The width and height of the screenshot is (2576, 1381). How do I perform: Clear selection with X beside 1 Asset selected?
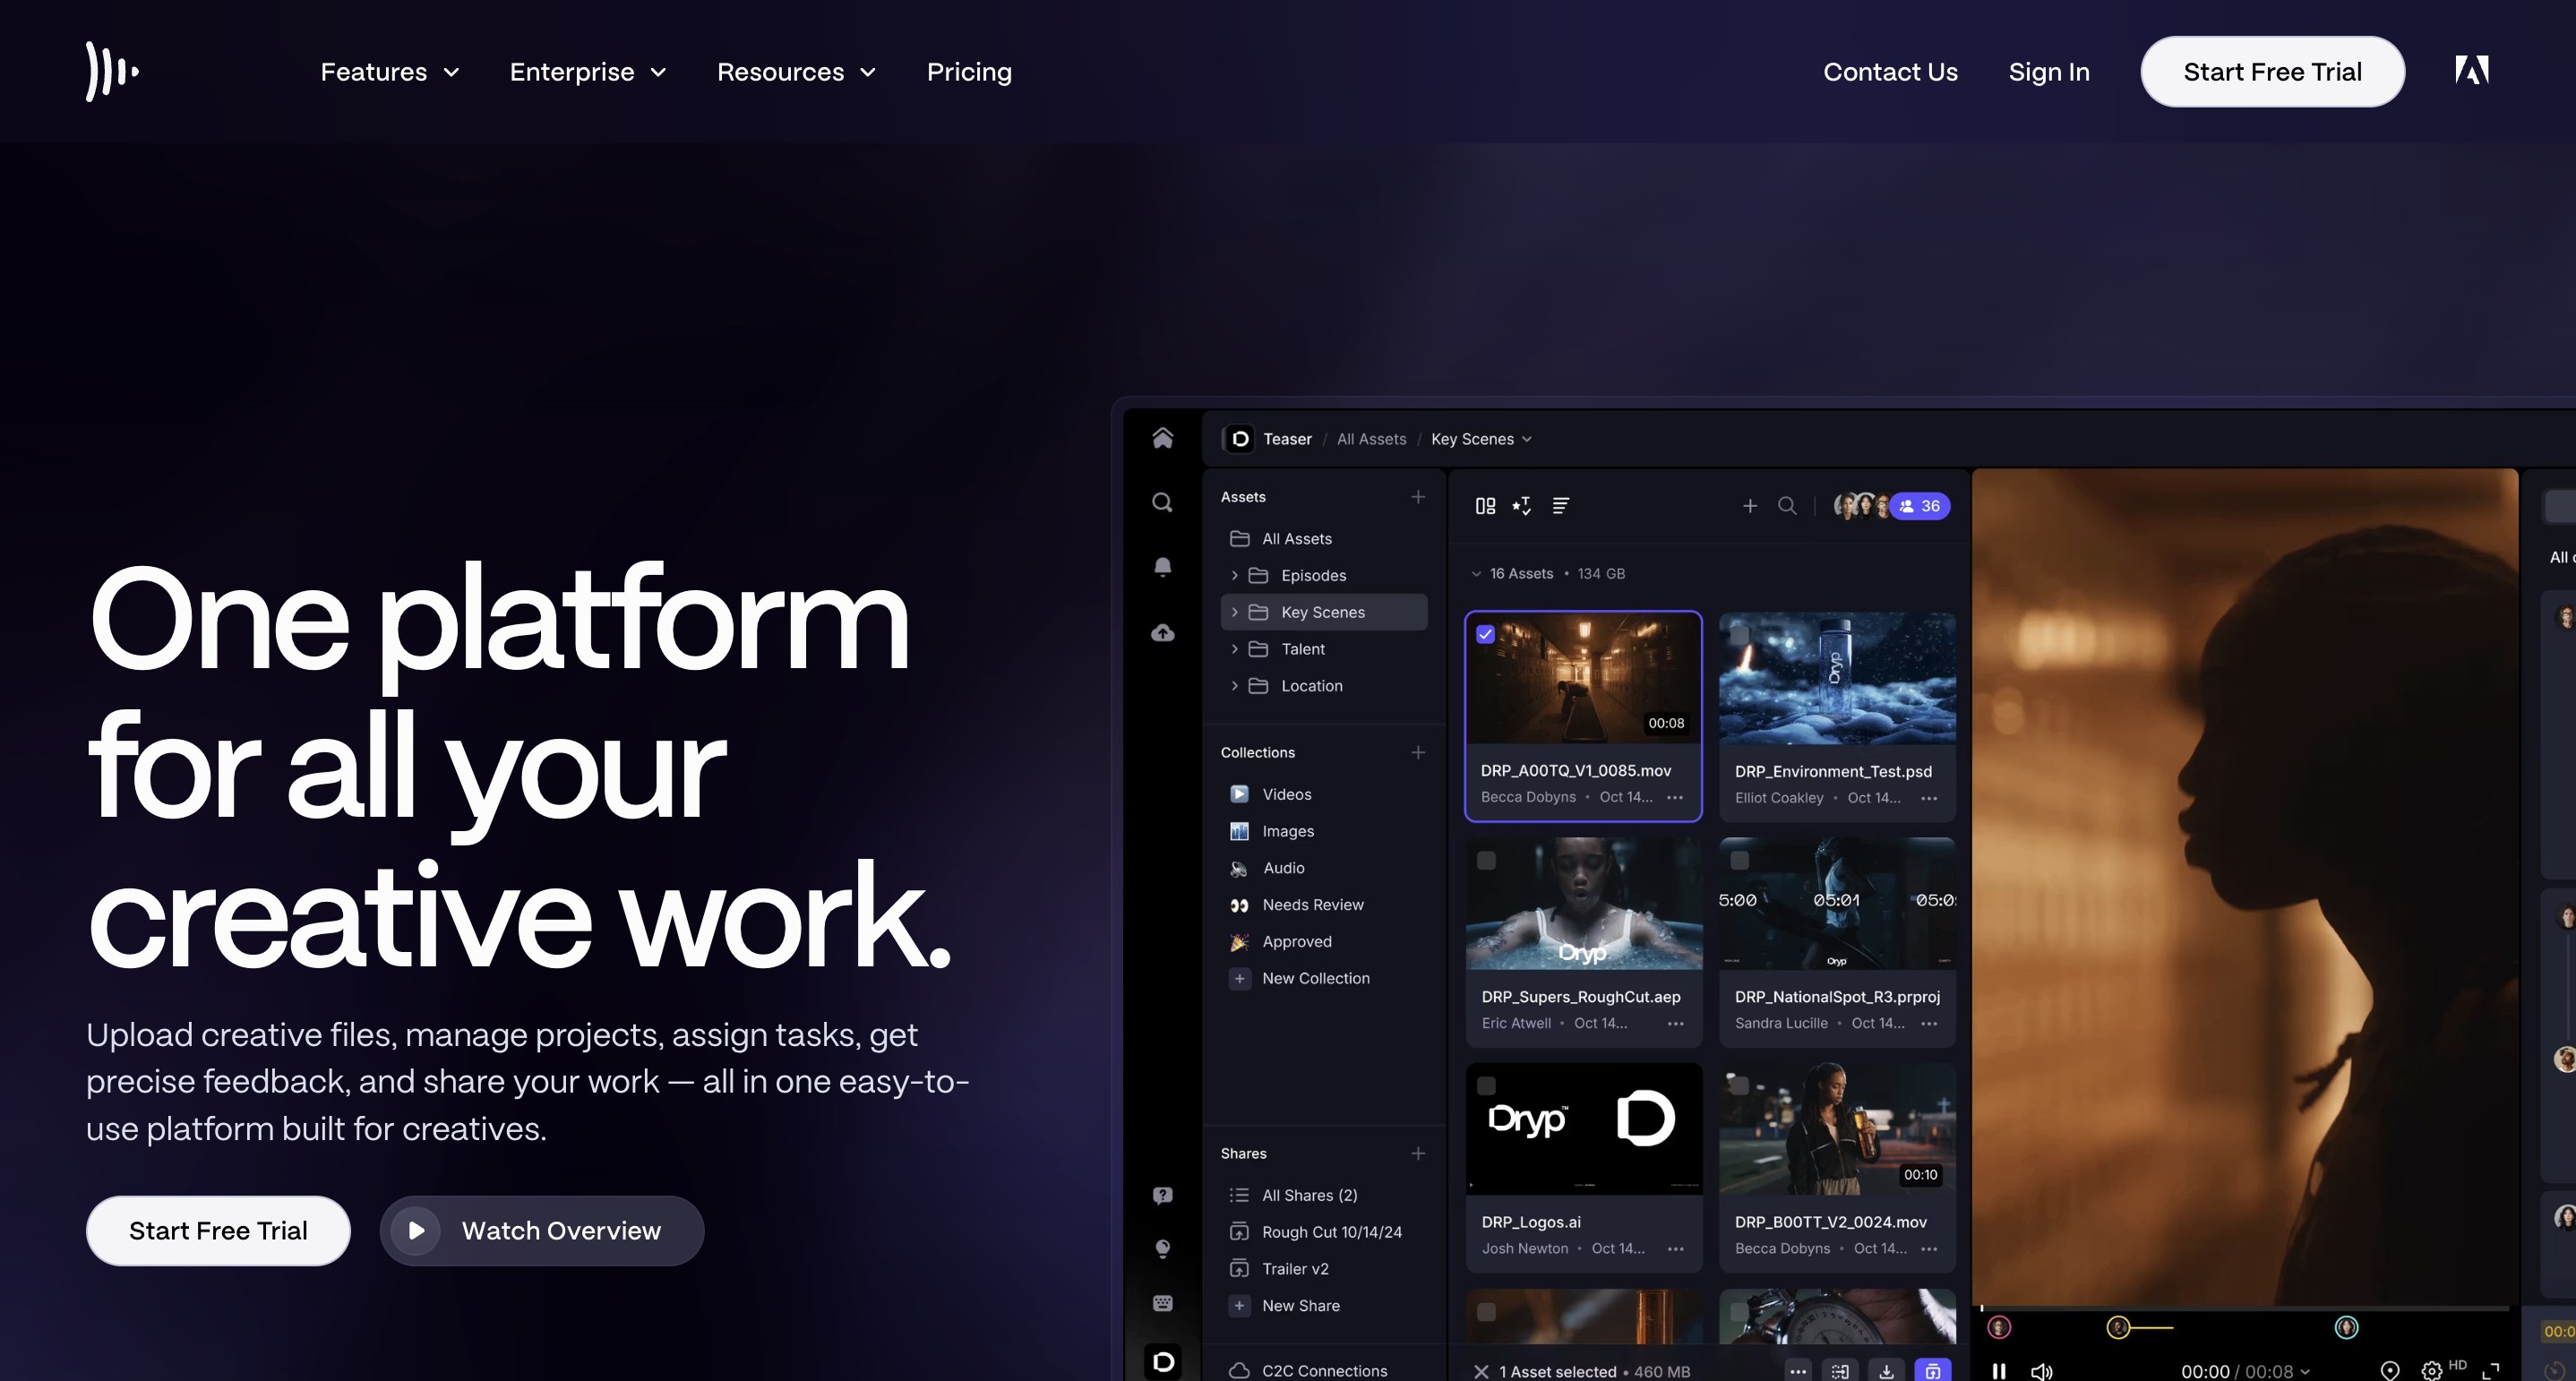[x=1481, y=1371]
